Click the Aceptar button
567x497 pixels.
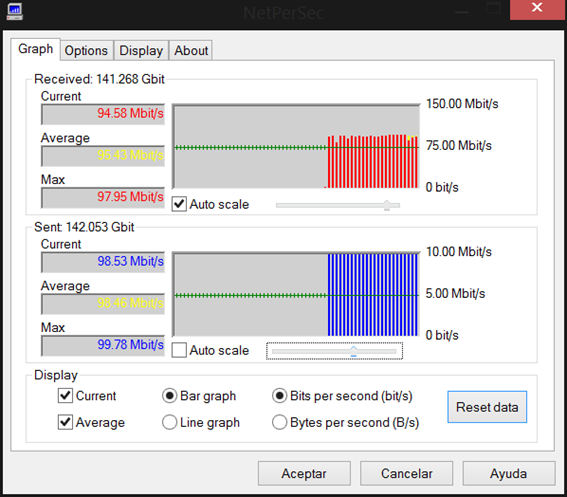(304, 473)
